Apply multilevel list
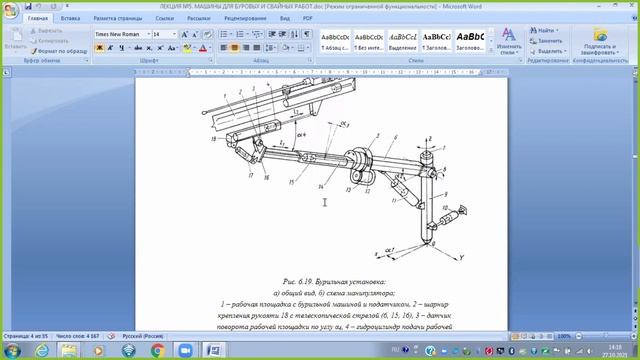The height and width of the screenshot is (360, 640). 257,34
